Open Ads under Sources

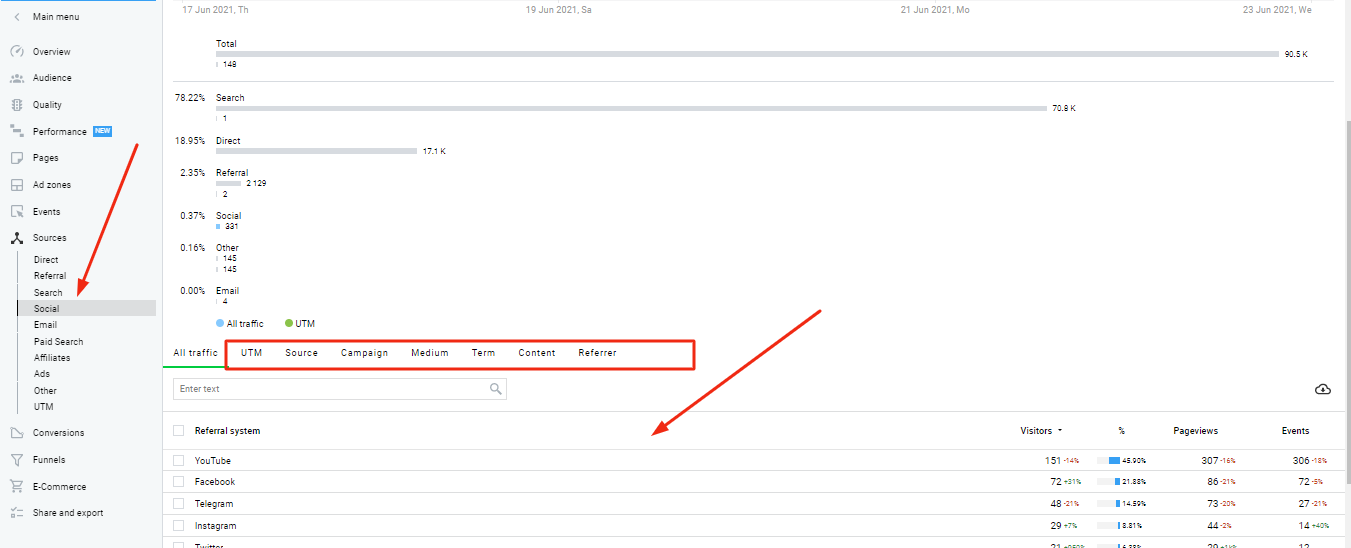(42, 374)
